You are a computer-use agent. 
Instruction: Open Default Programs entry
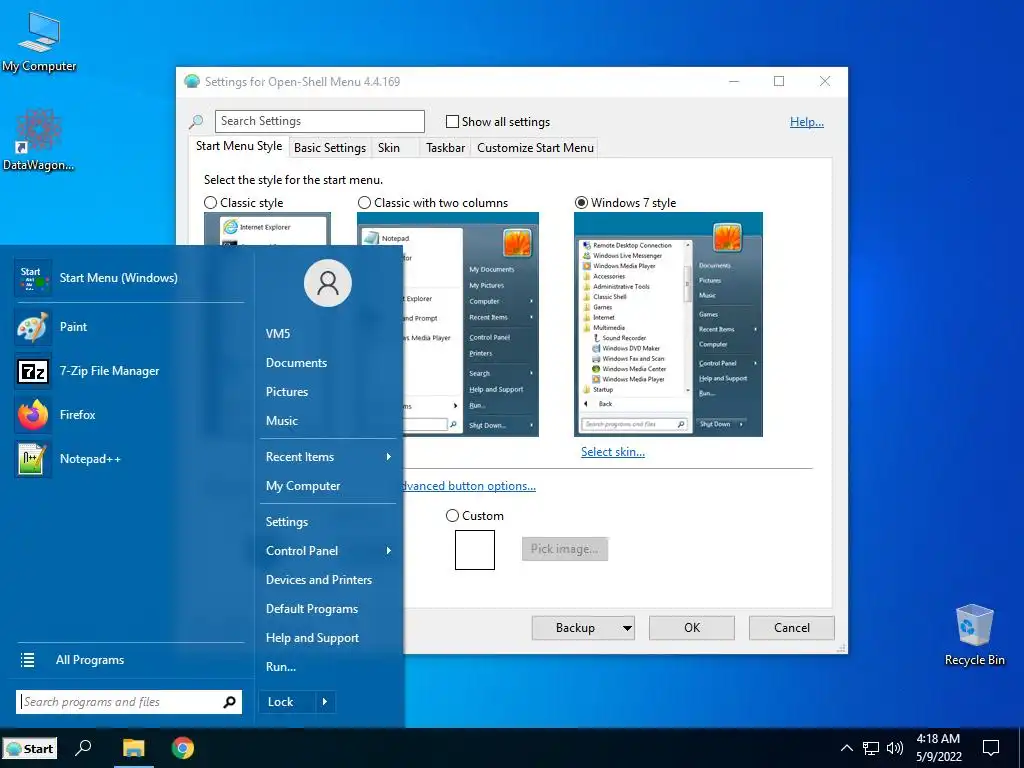[312, 609]
